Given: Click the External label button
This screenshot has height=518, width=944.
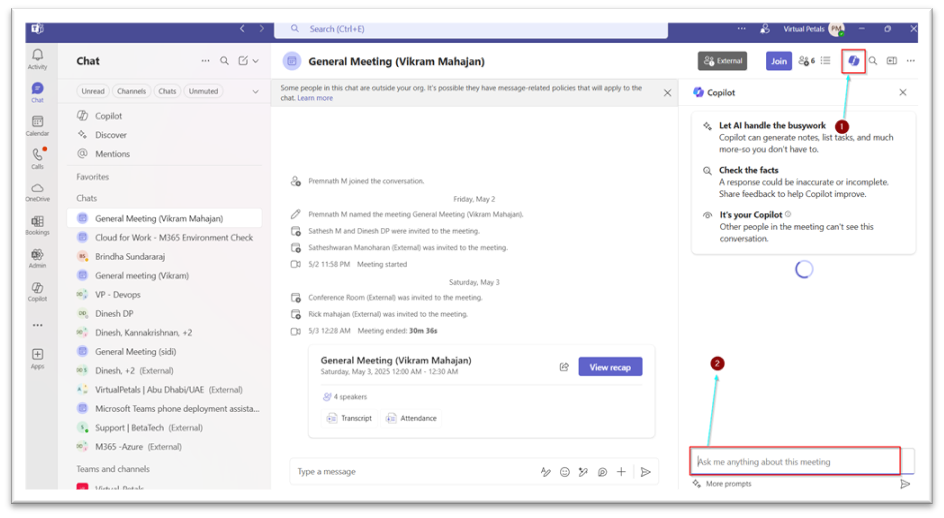Looking at the screenshot, I should coord(722,61).
